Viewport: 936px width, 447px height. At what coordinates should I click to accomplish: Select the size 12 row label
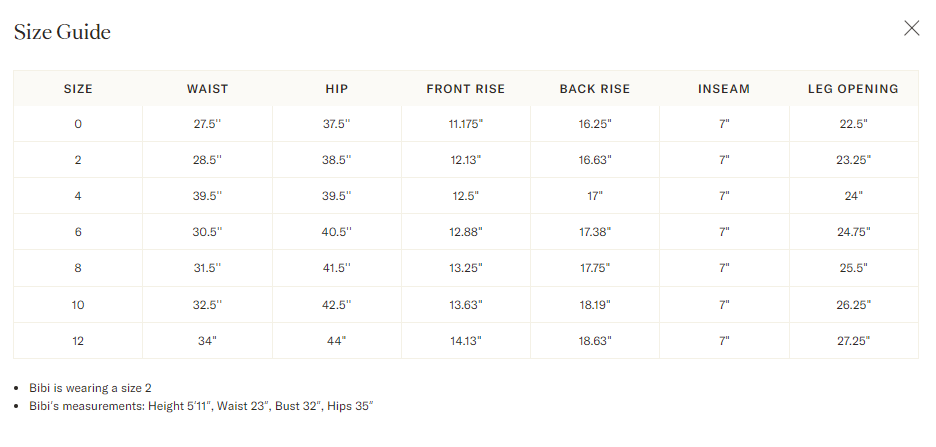point(78,341)
